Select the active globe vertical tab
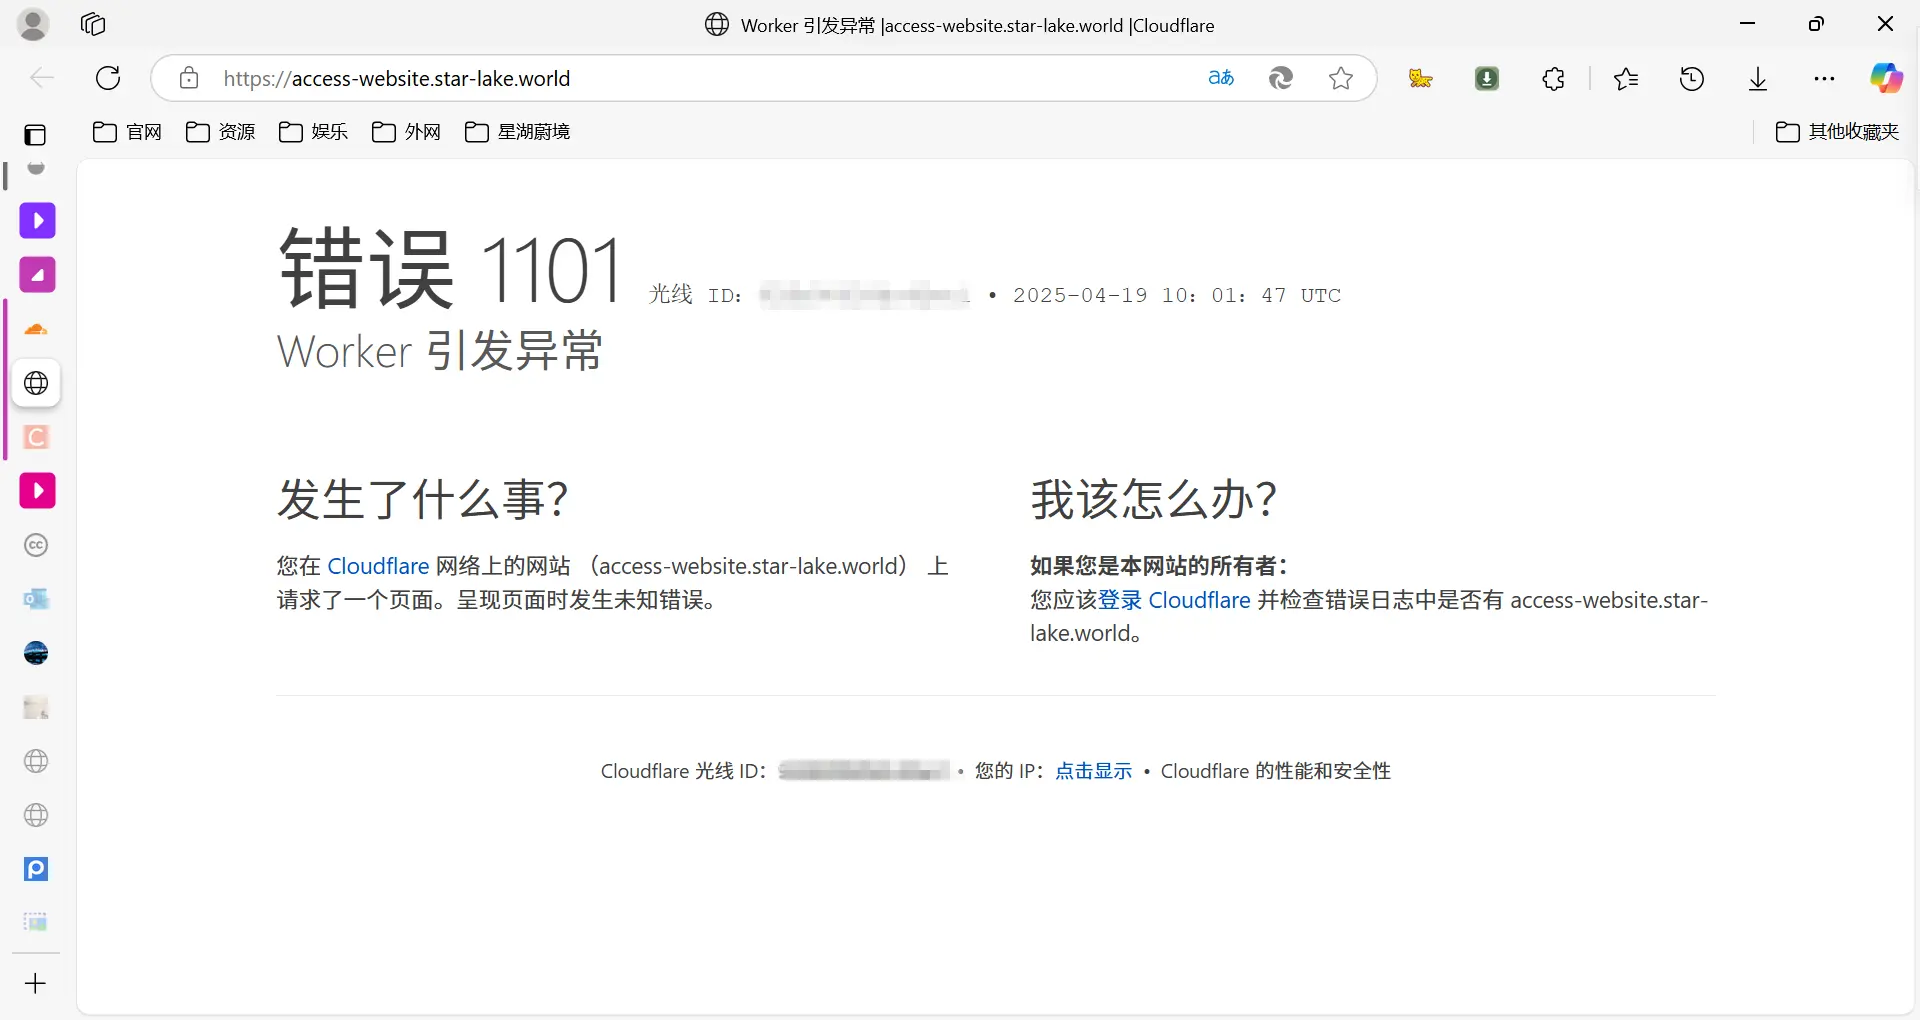Screen dimensions: 1920x1020 [36, 383]
